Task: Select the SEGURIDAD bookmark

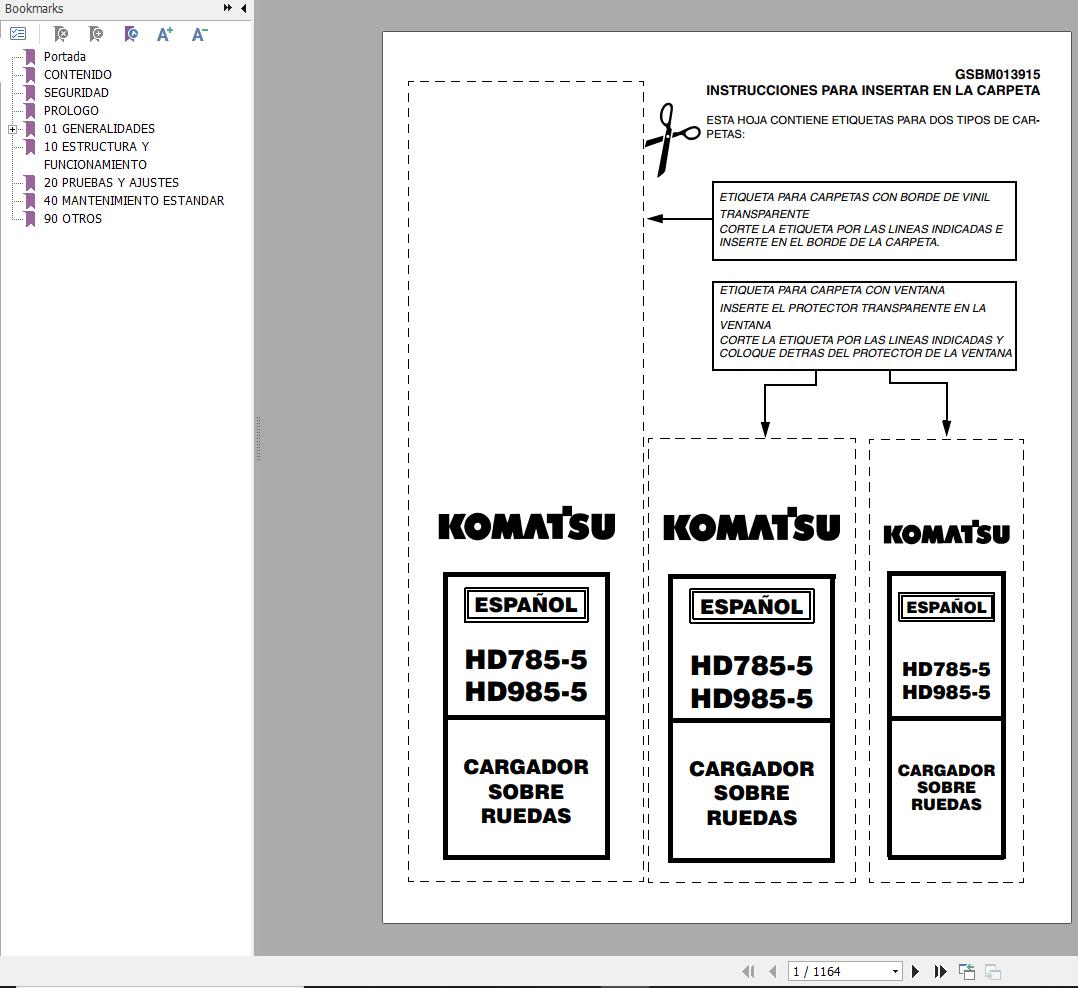Action: [x=76, y=92]
